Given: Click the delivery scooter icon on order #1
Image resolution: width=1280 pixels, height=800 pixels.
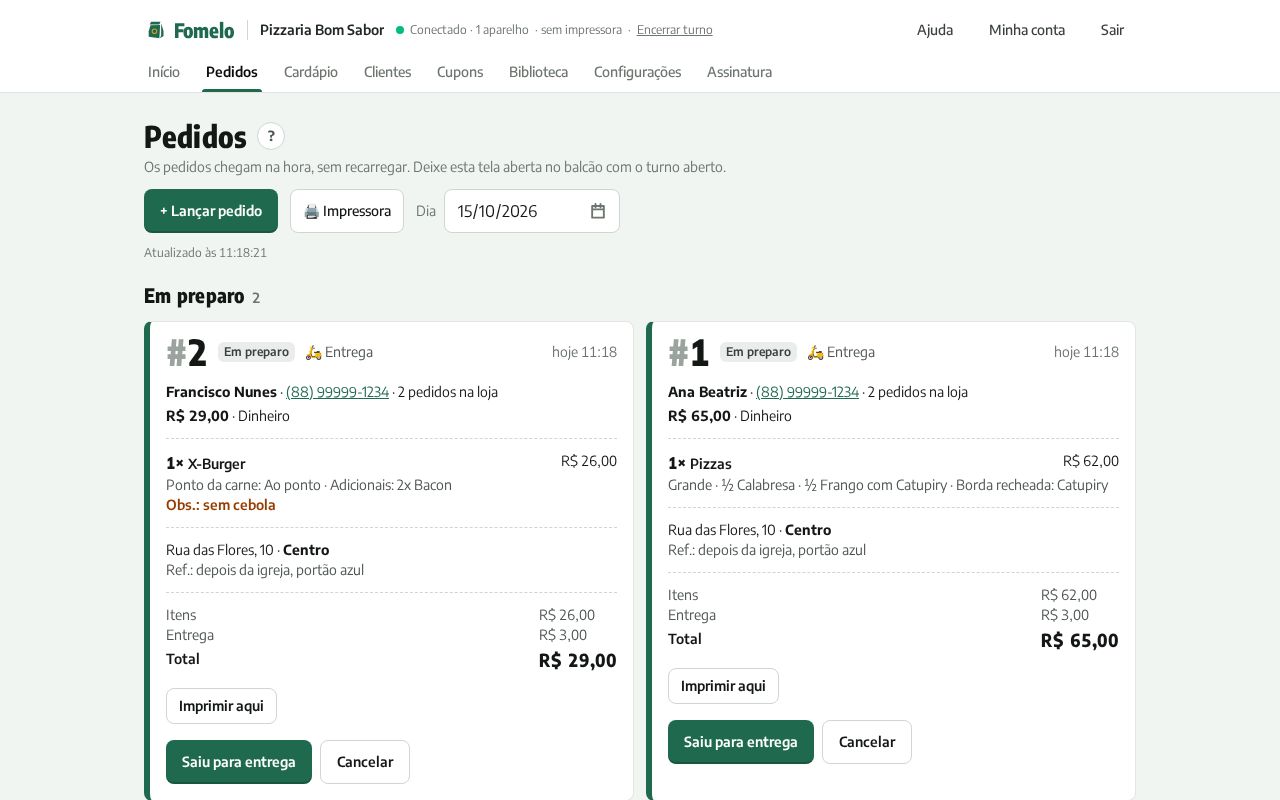Looking at the screenshot, I should pyautogui.click(x=816, y=352).
